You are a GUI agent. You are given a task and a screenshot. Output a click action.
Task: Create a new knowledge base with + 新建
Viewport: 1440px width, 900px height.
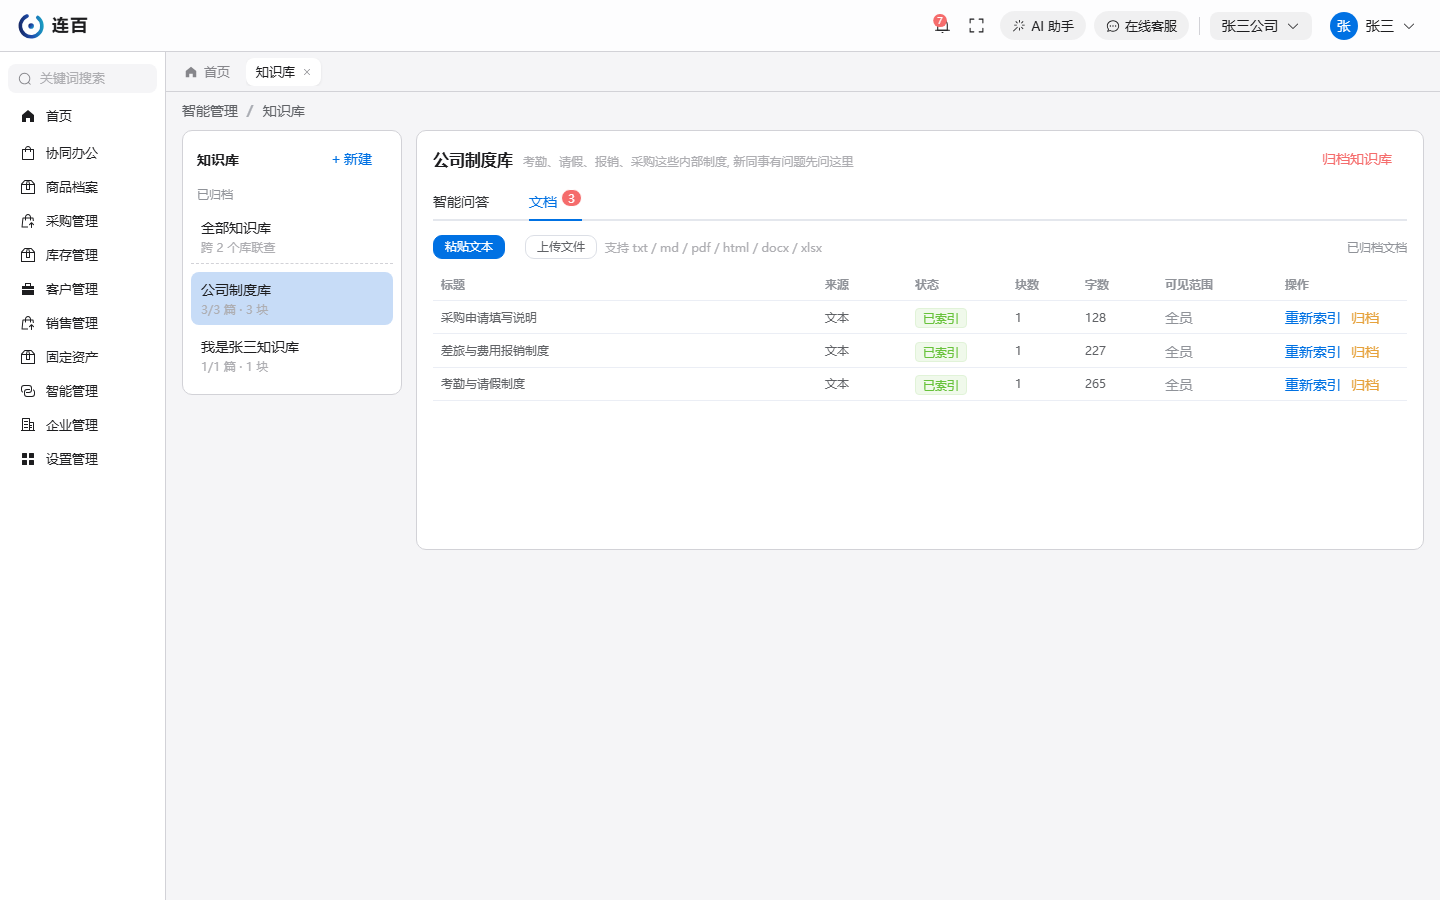tap(352, 160)
